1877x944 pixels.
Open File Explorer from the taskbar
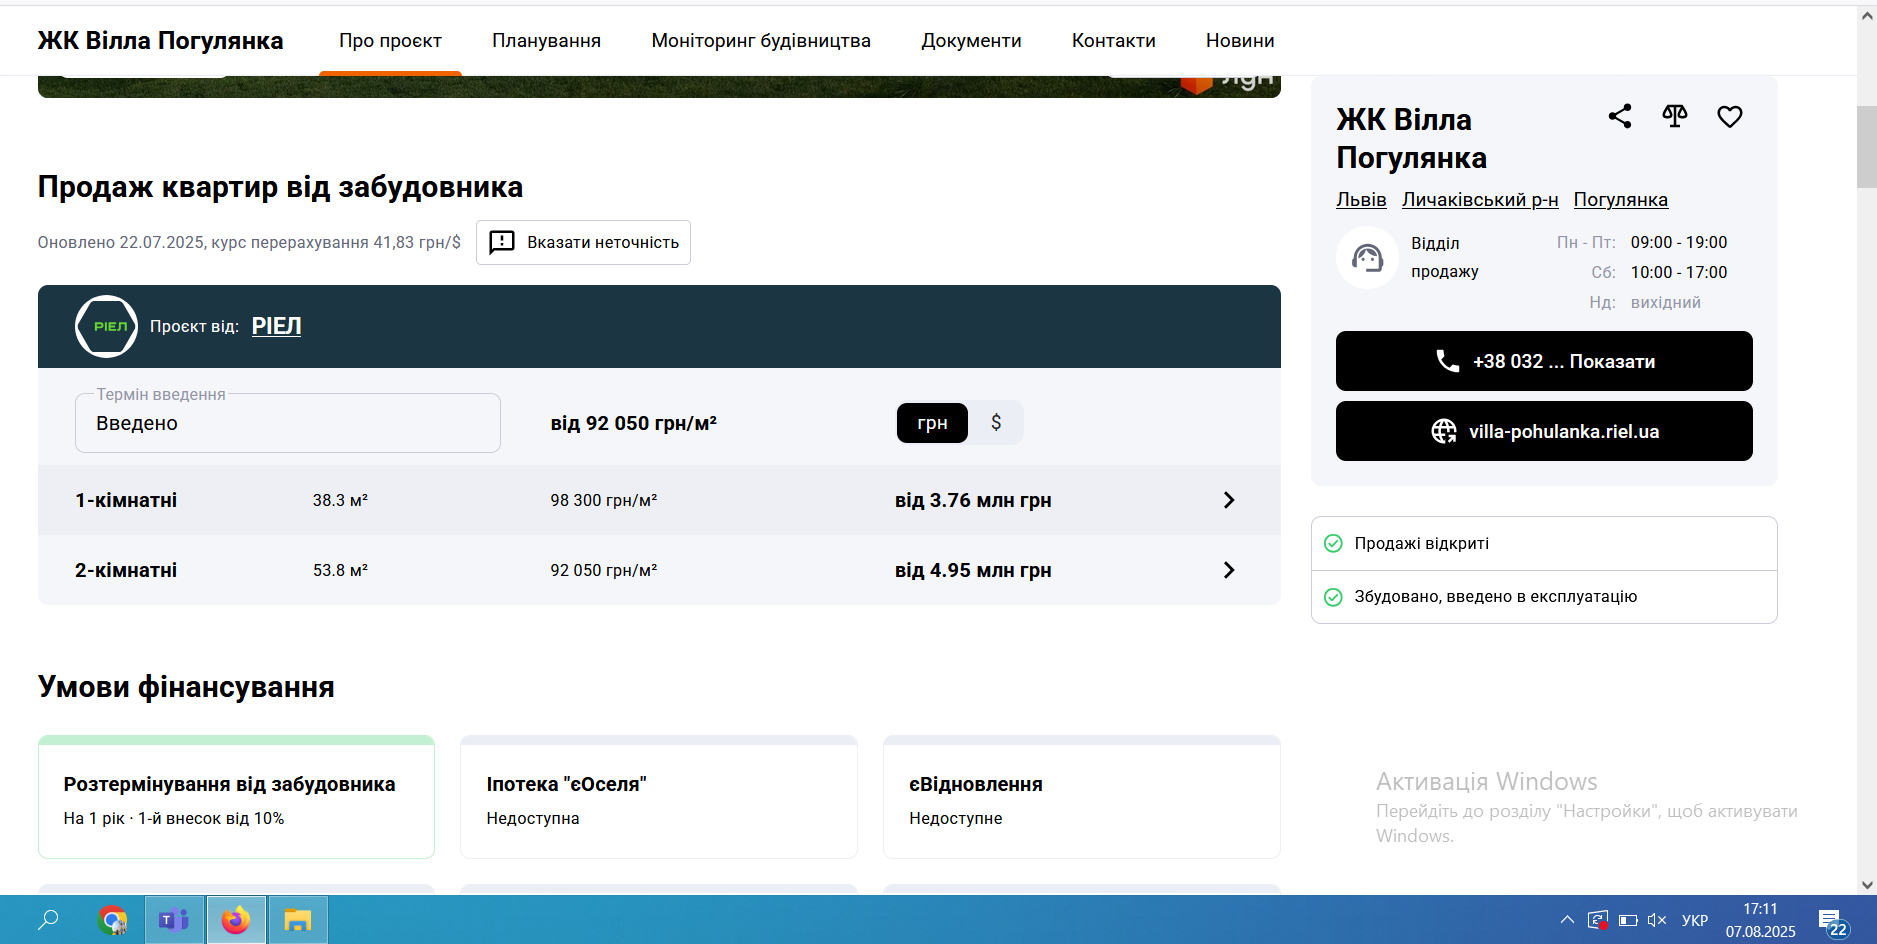click(x=298, y=920)
